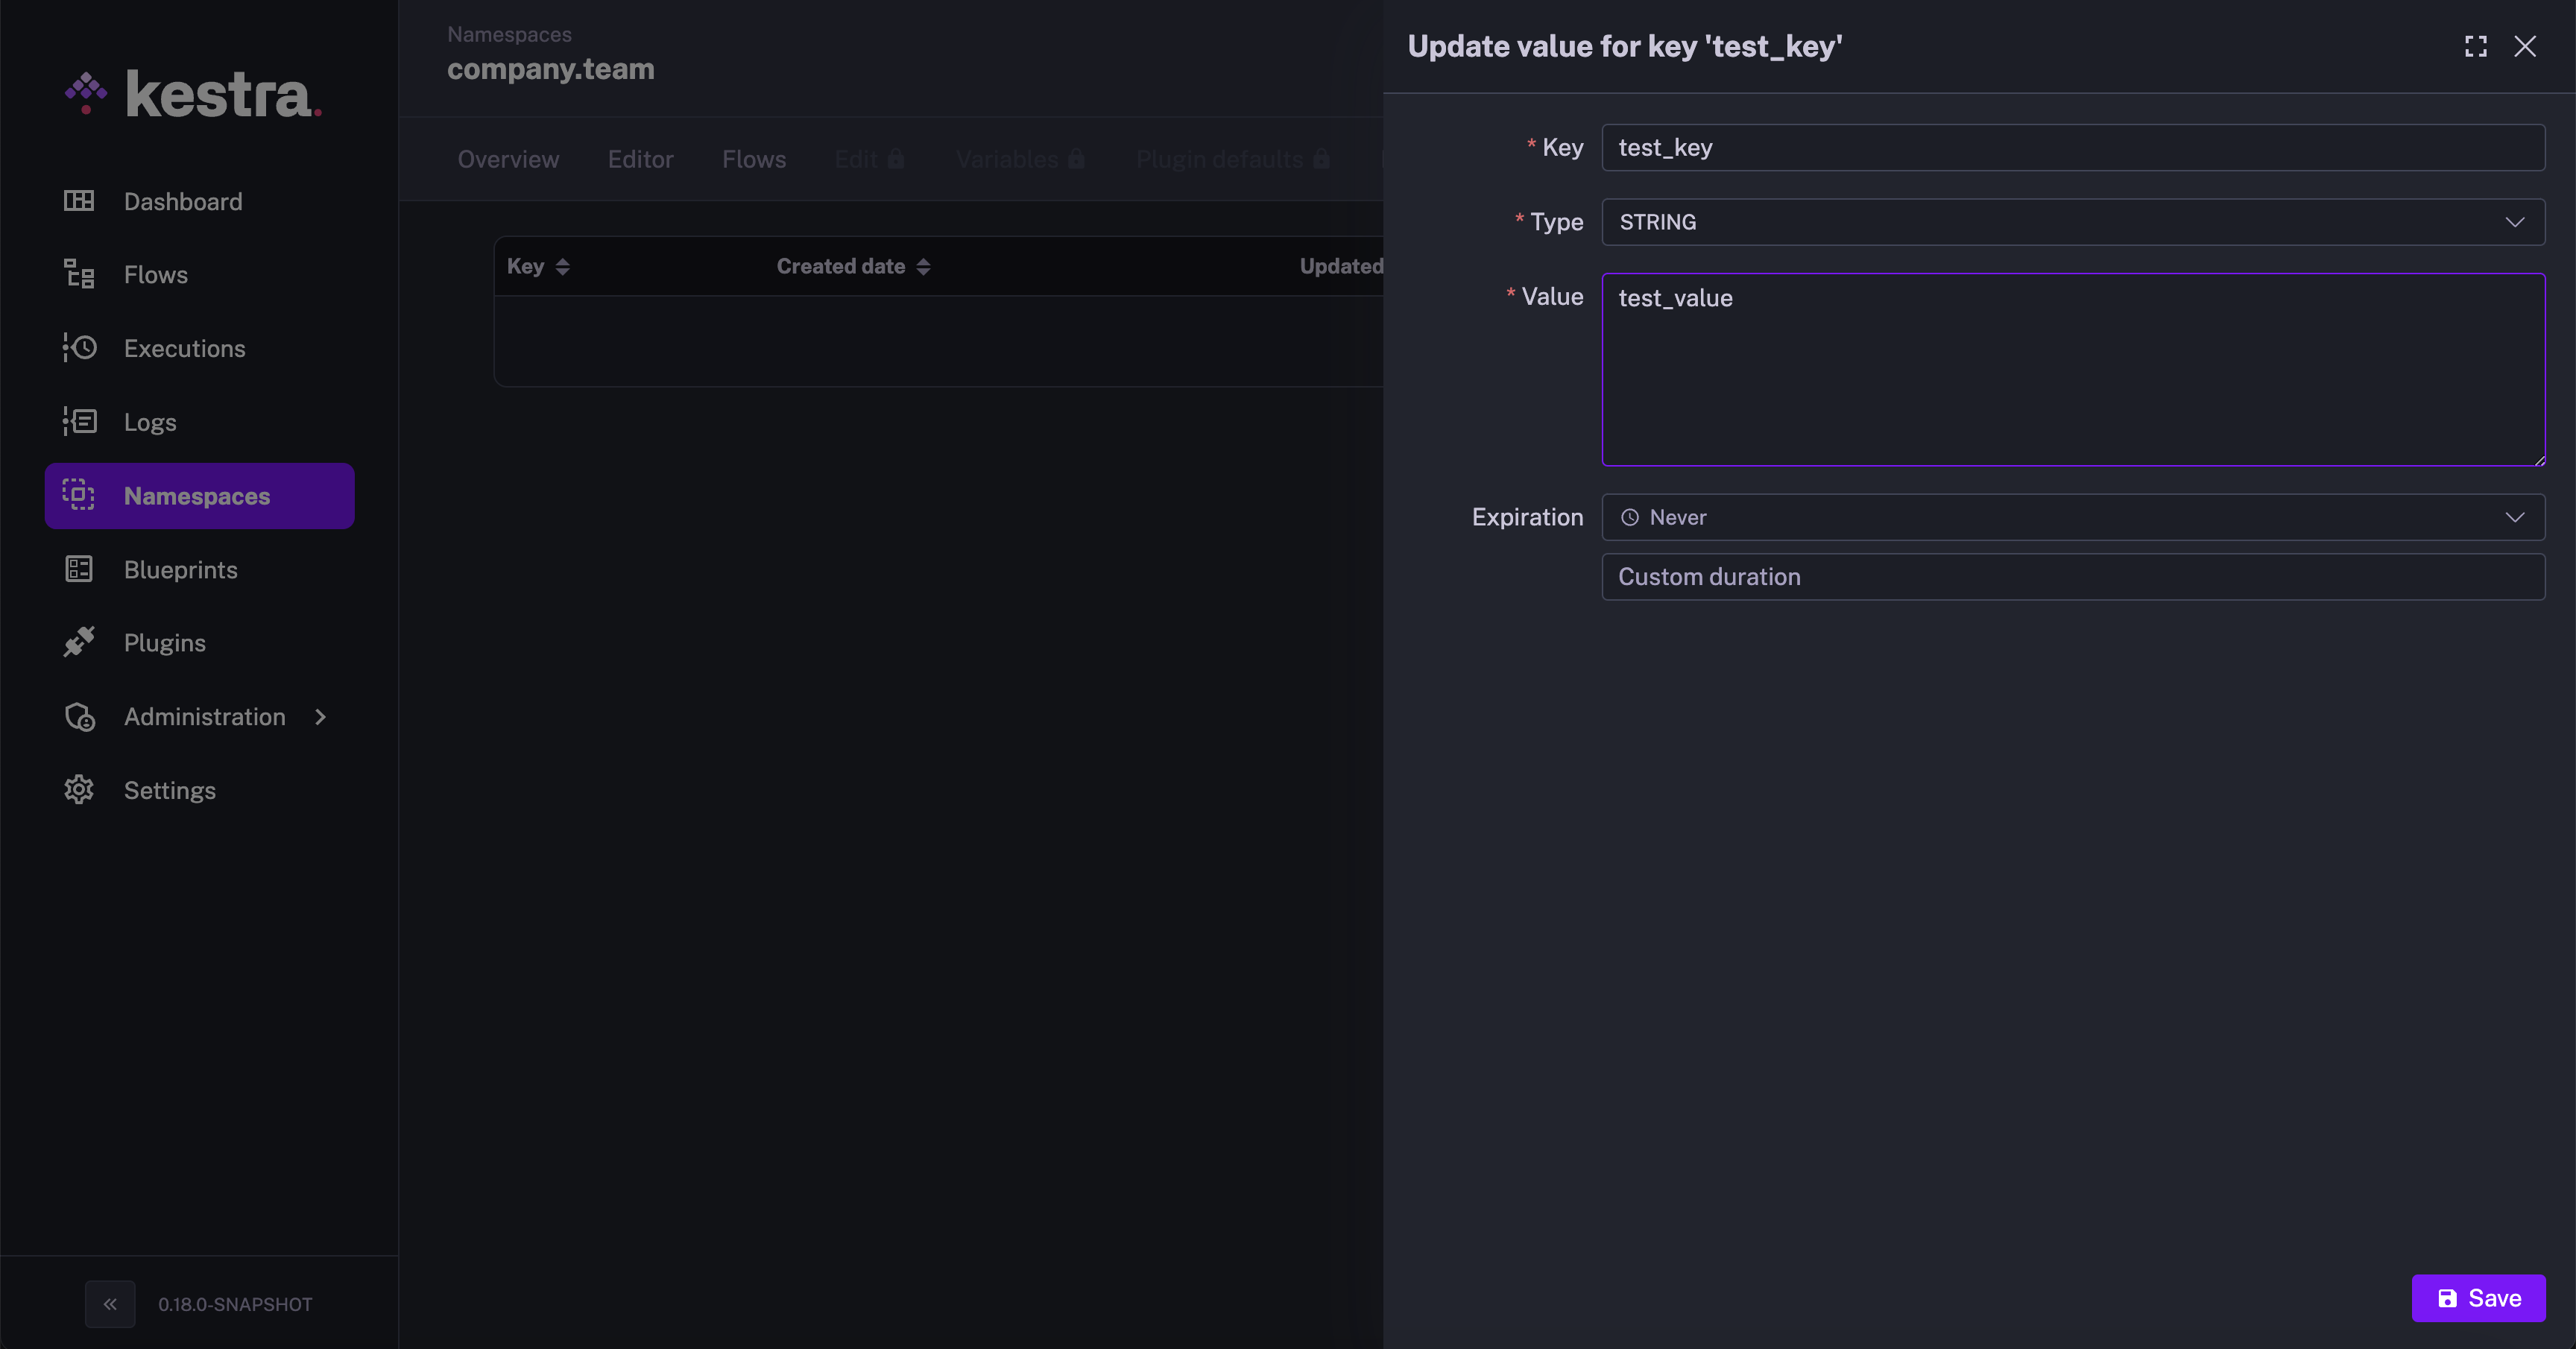Open the Expiration Never dropdown

(x=2072, y=517)
